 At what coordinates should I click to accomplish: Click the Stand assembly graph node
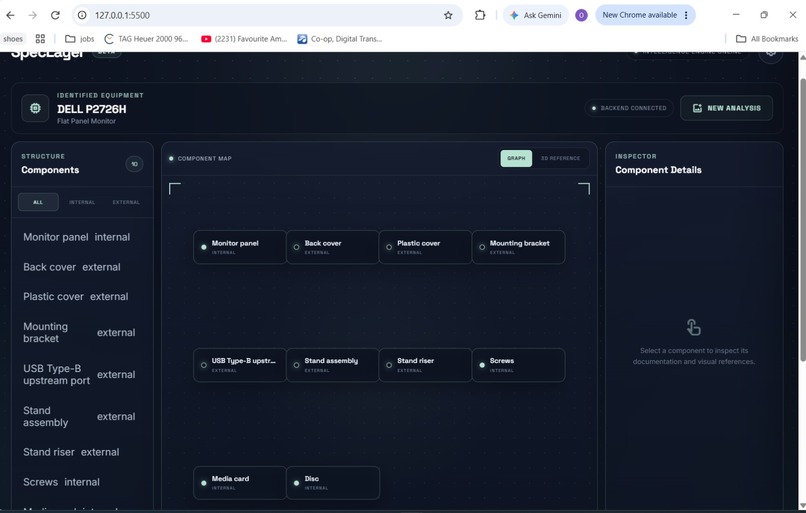tap(333, 365)
